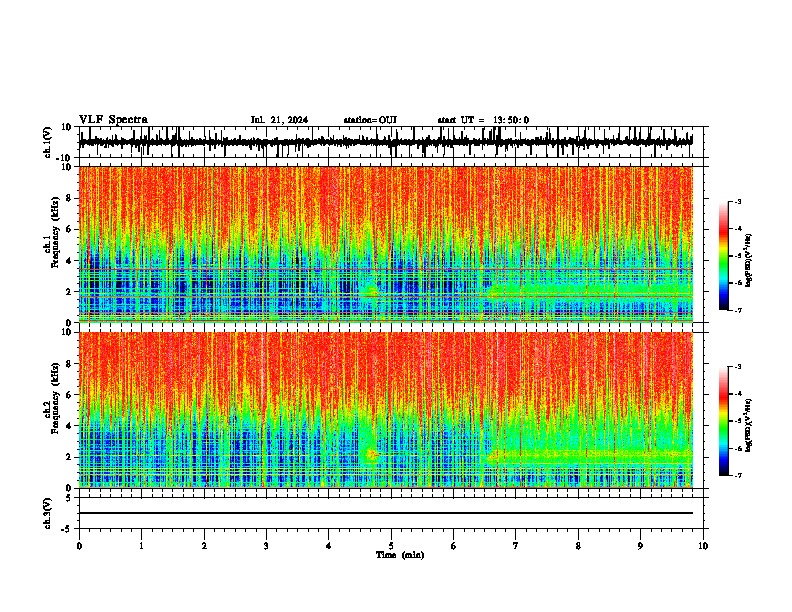Click time axis tick label "6"

[454, 546]
